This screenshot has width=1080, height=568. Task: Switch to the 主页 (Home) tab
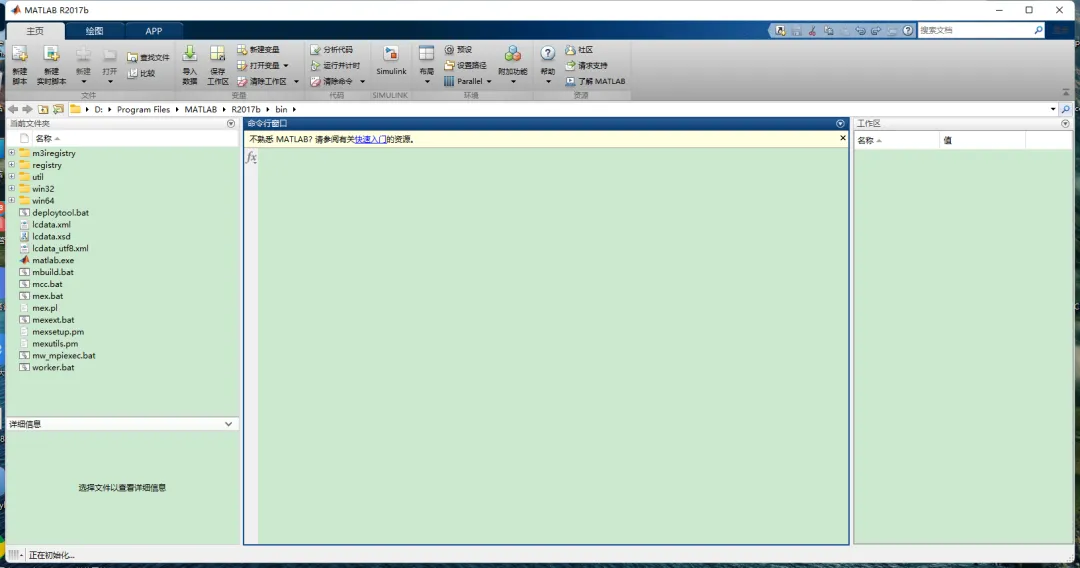[35, 31]
